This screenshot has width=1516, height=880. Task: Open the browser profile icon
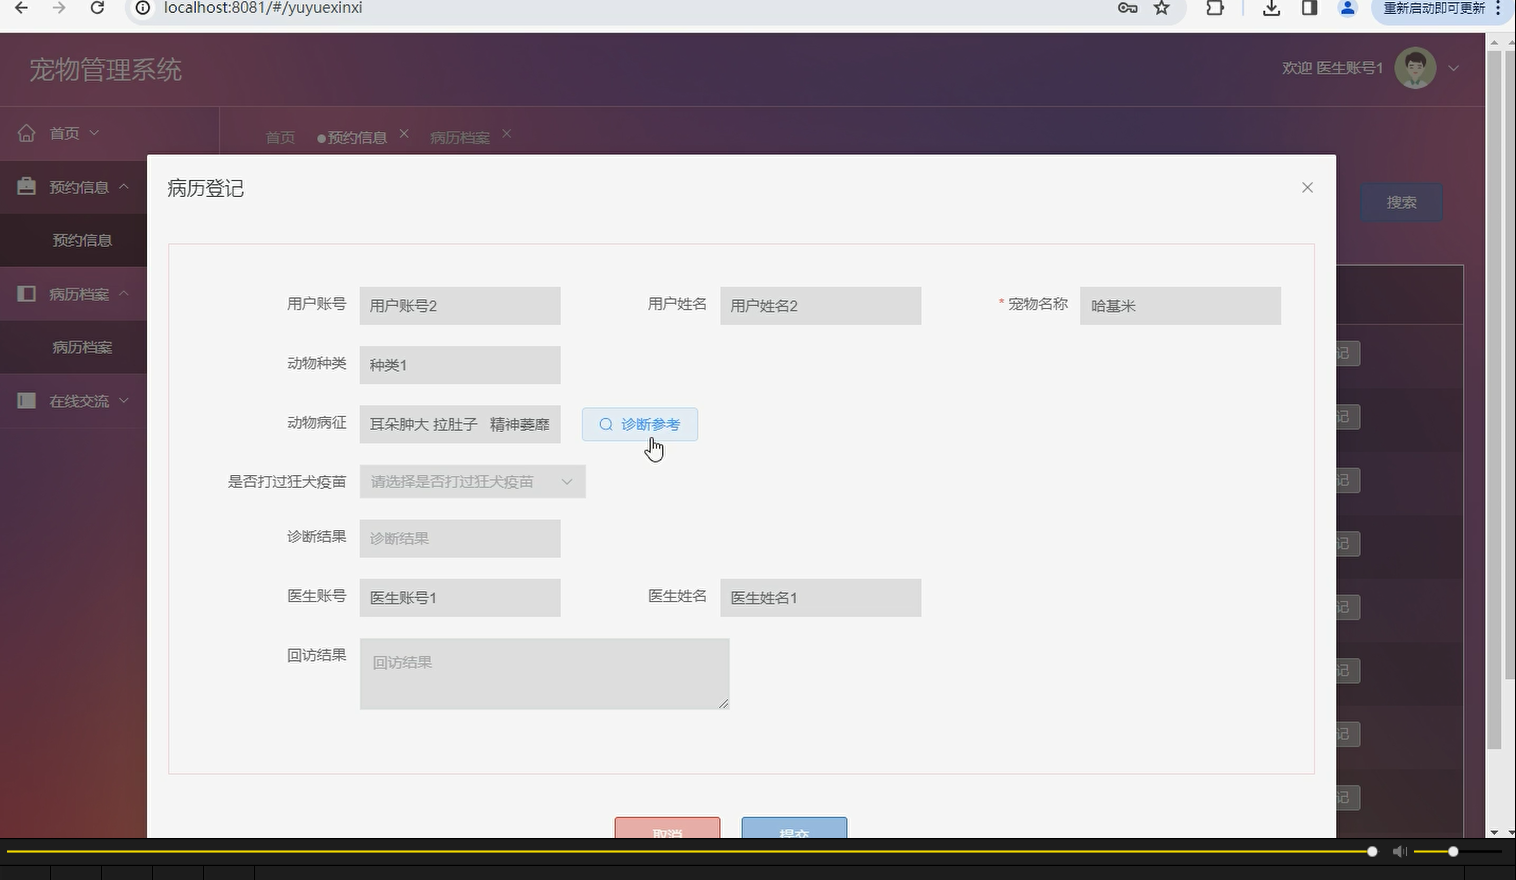click(x=1347, y=8)
